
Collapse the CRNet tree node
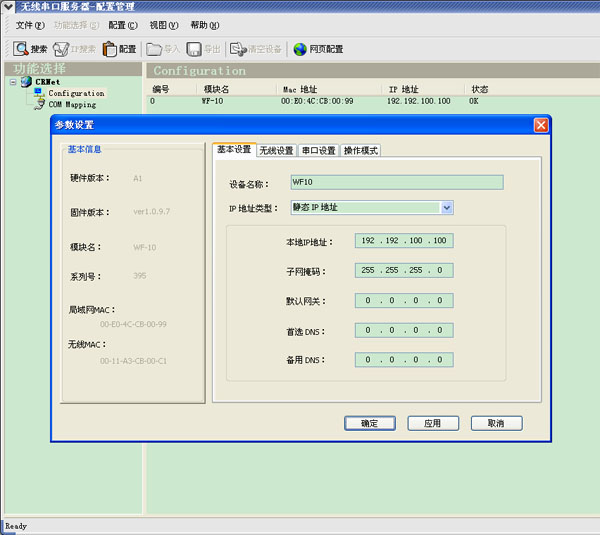pyautogui.click(x=13, y=82)
